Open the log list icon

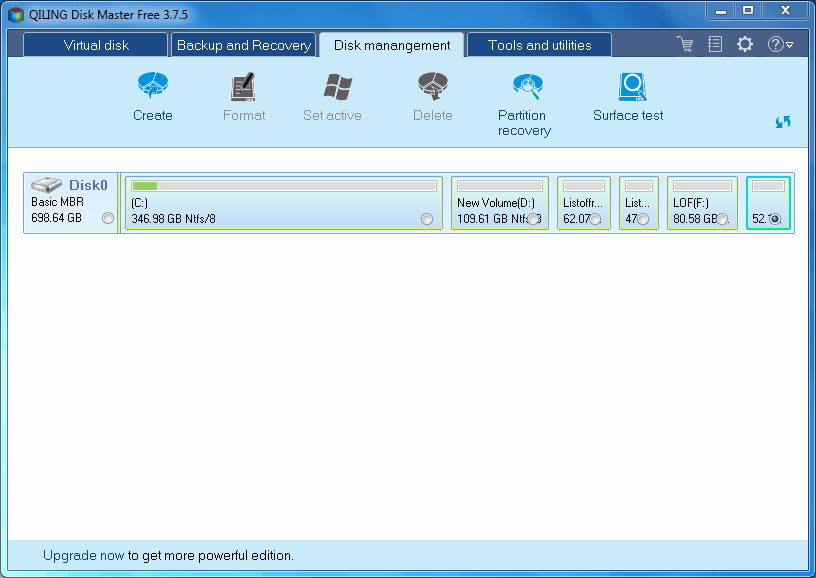[x=715, y=44]
